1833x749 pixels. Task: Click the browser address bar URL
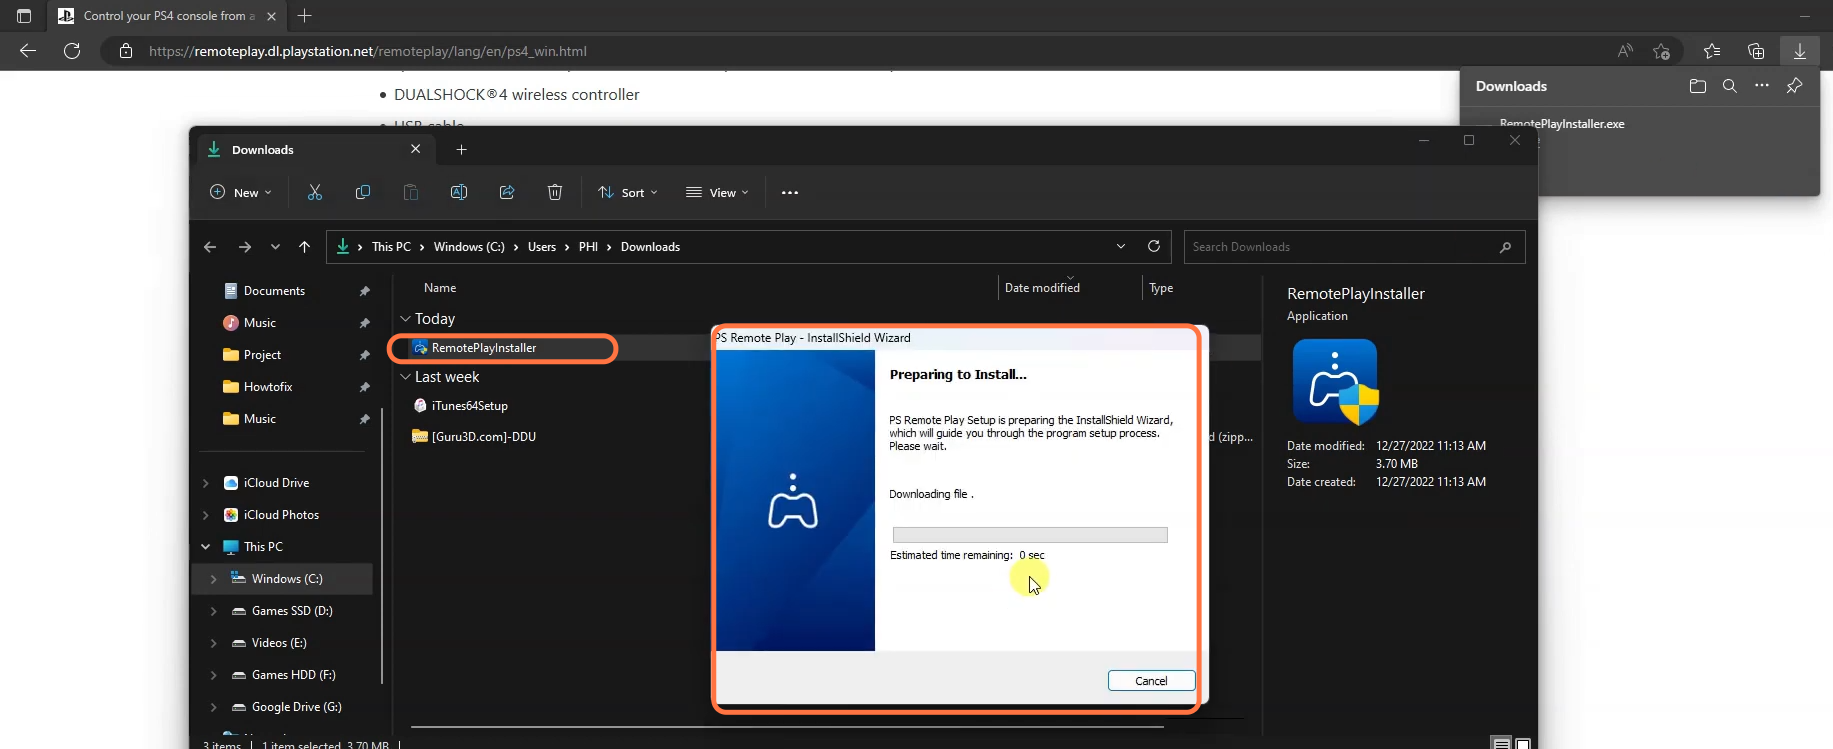click(368, 51)
